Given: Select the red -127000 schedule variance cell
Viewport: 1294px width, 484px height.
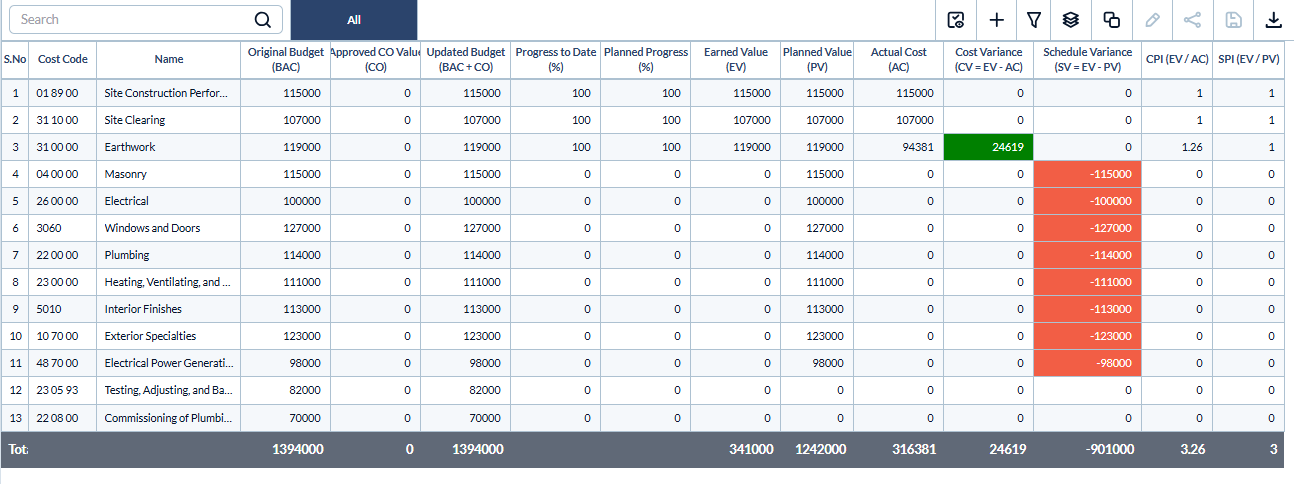Looking at the screenshot, I should 1088,228.
